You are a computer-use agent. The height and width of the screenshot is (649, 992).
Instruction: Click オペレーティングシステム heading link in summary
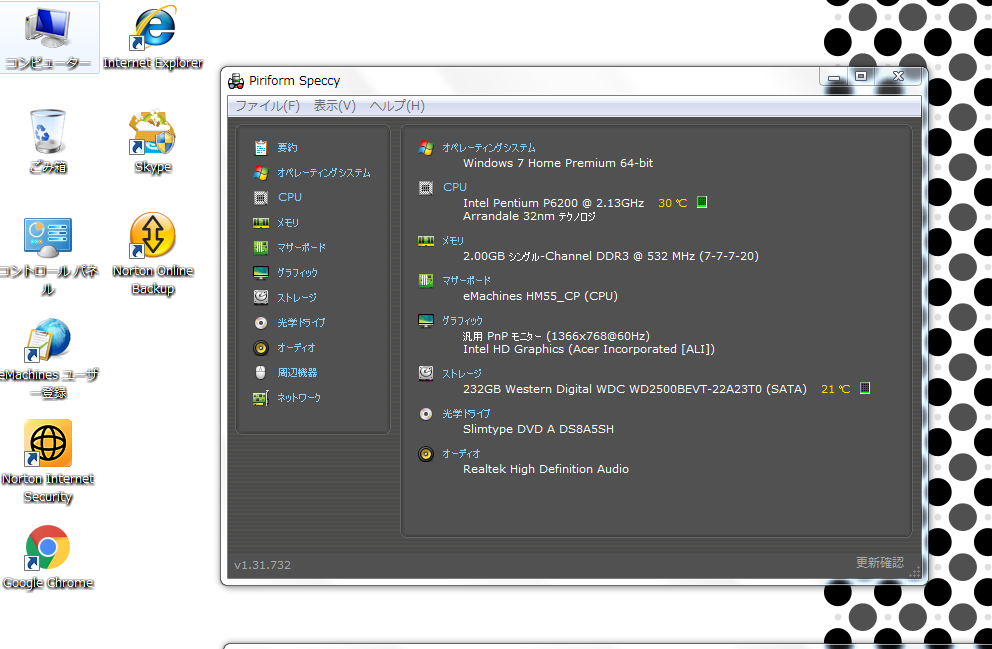coord(489,147)
